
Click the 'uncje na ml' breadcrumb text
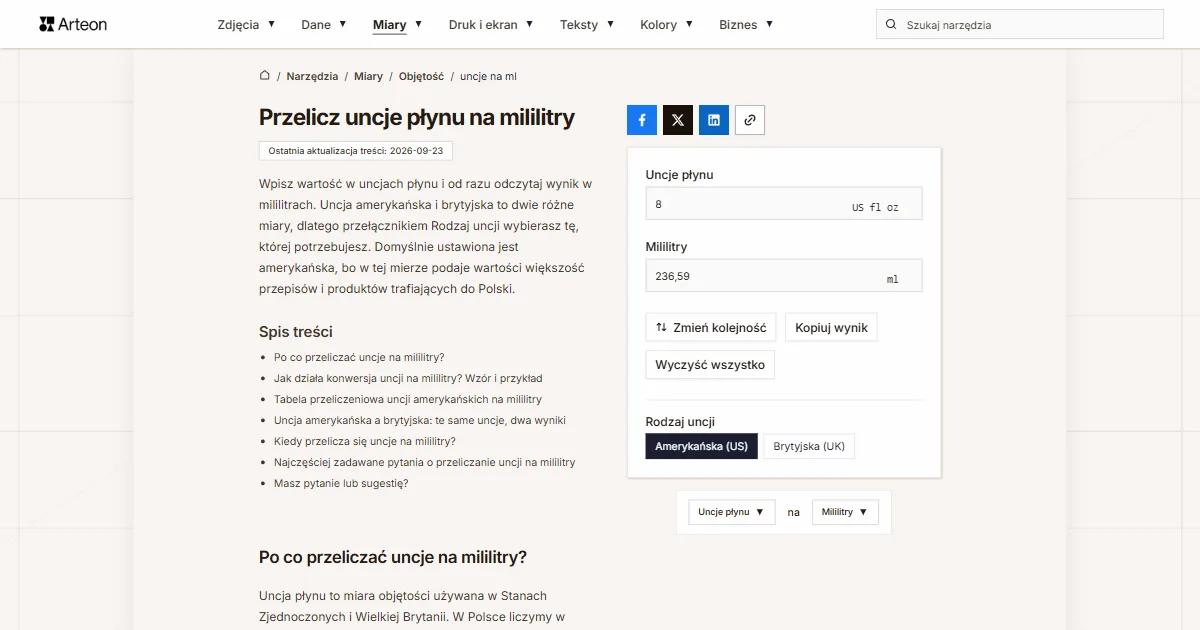tap(488, 76)
